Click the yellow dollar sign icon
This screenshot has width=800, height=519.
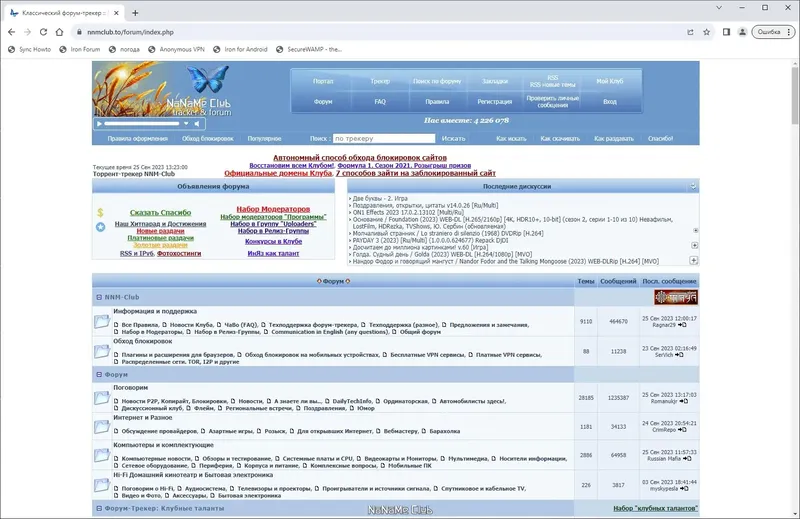tap(101, 212)
